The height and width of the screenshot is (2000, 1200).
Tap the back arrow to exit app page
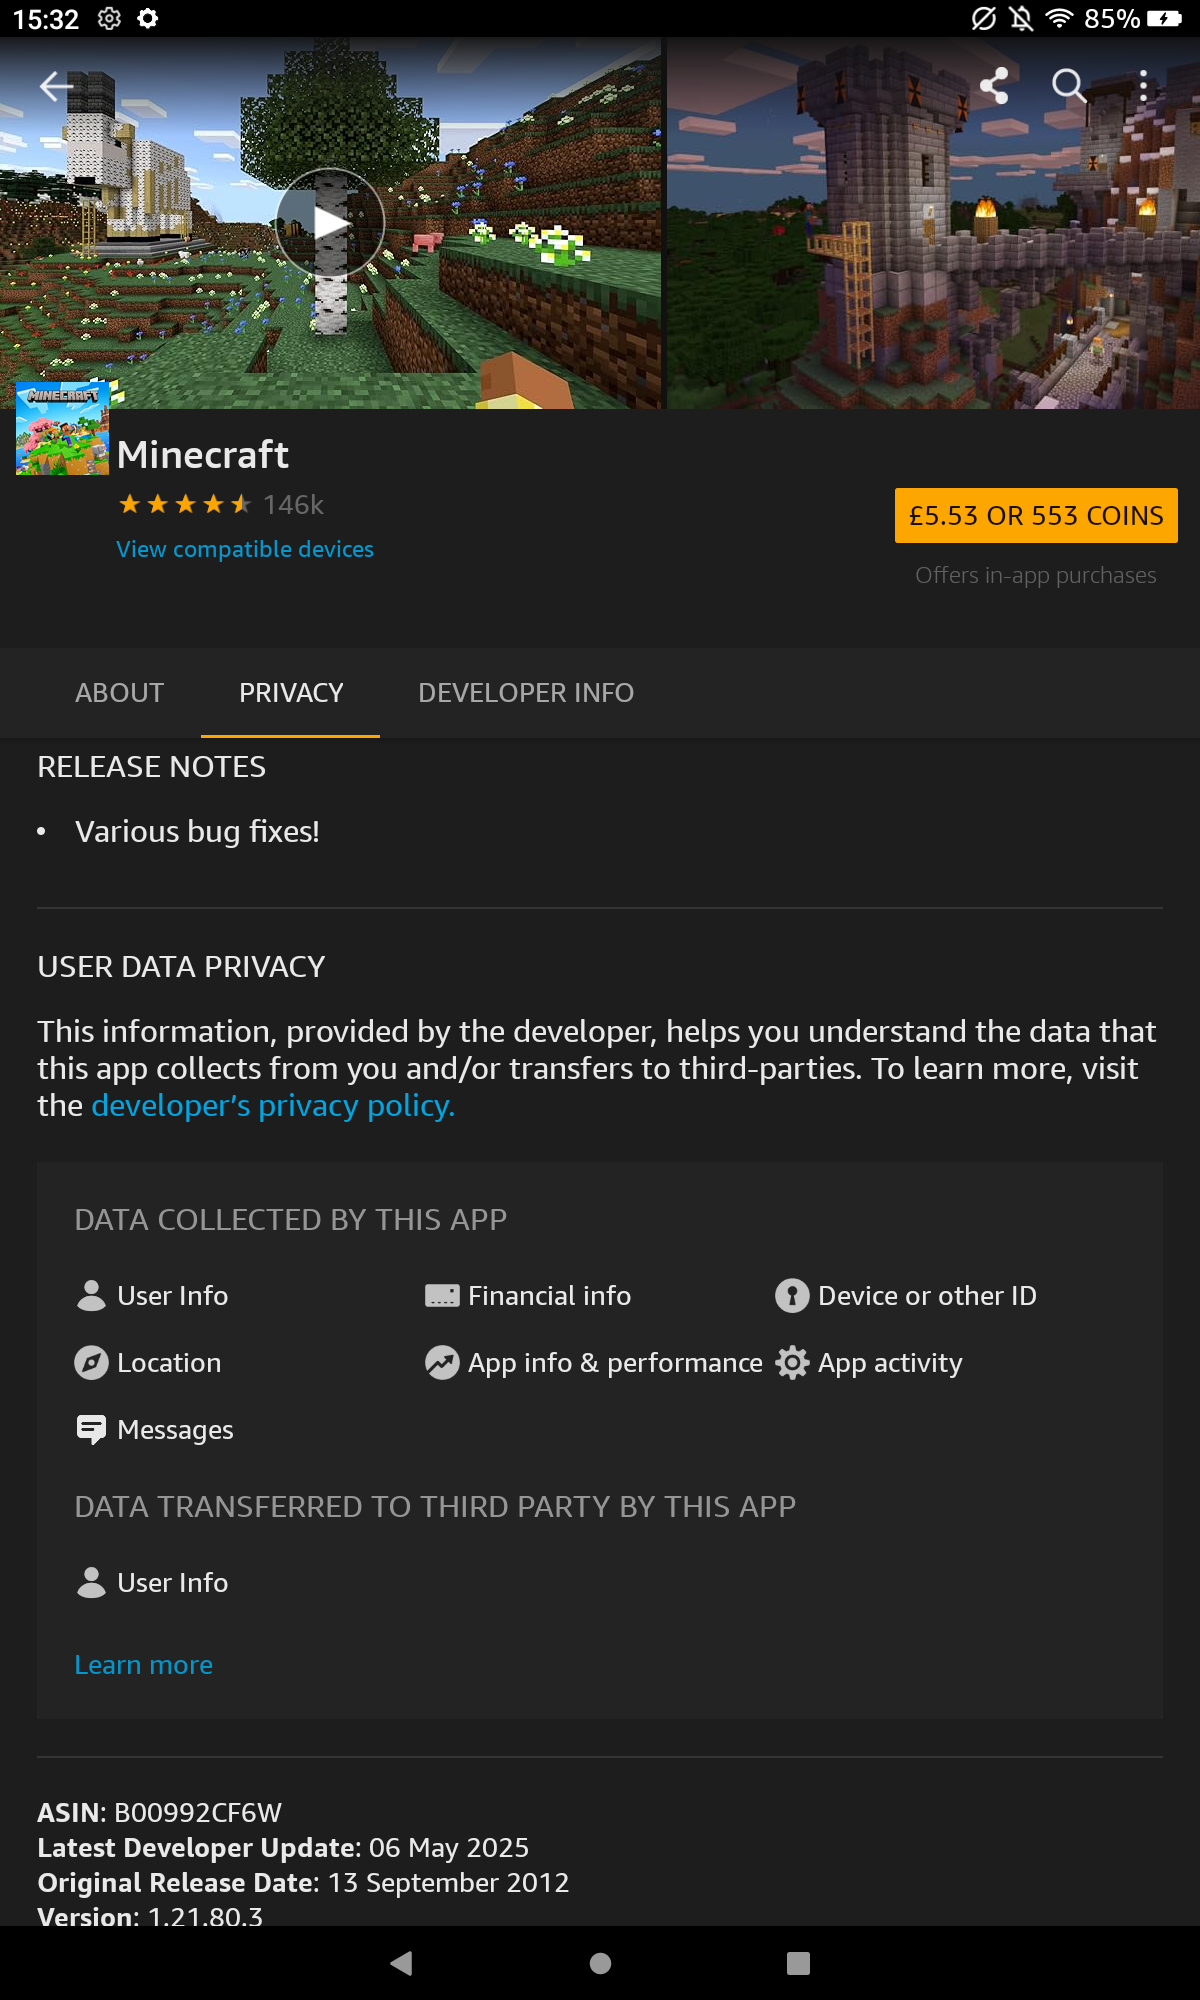(x=57, y=87)
